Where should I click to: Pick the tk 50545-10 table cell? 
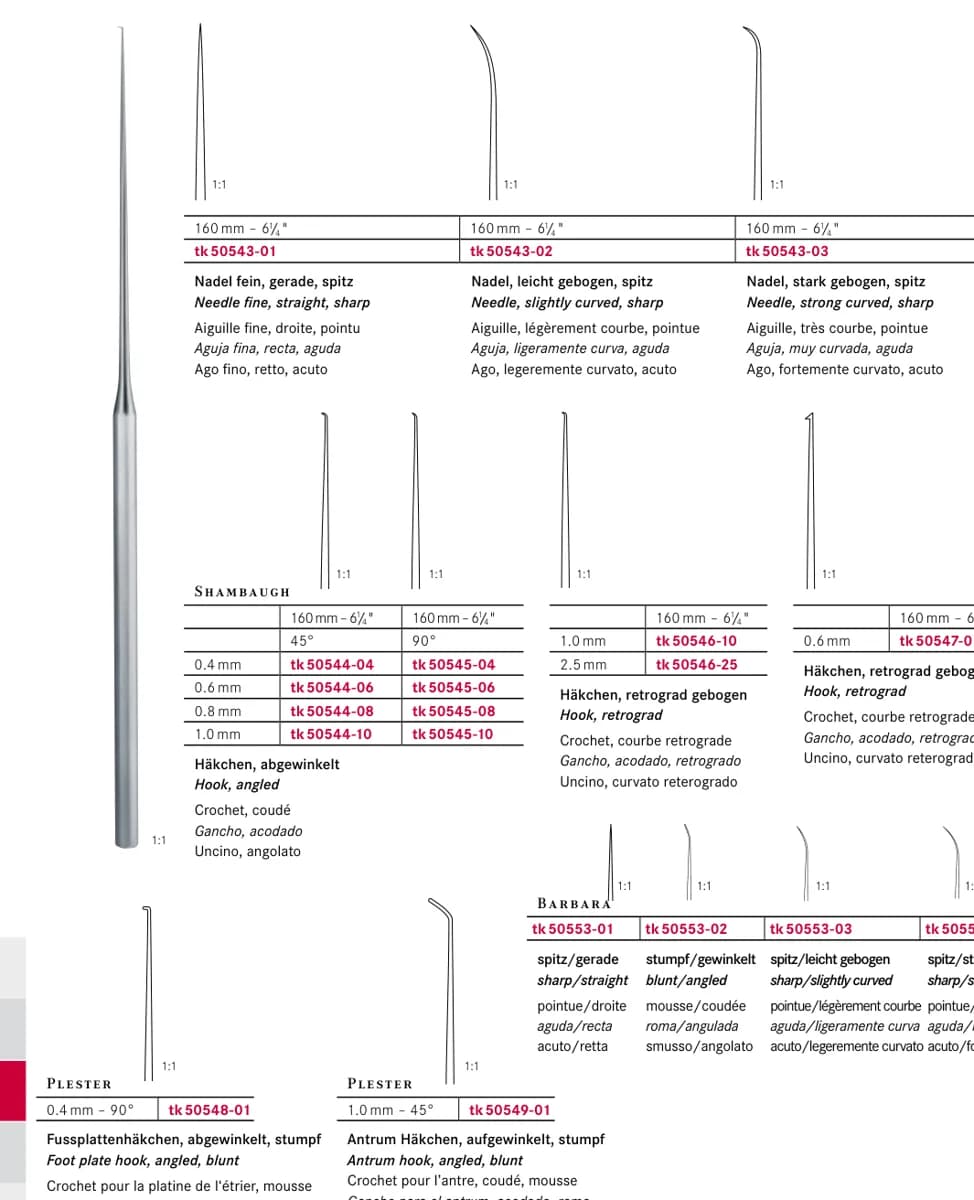(x=453, y=734)
